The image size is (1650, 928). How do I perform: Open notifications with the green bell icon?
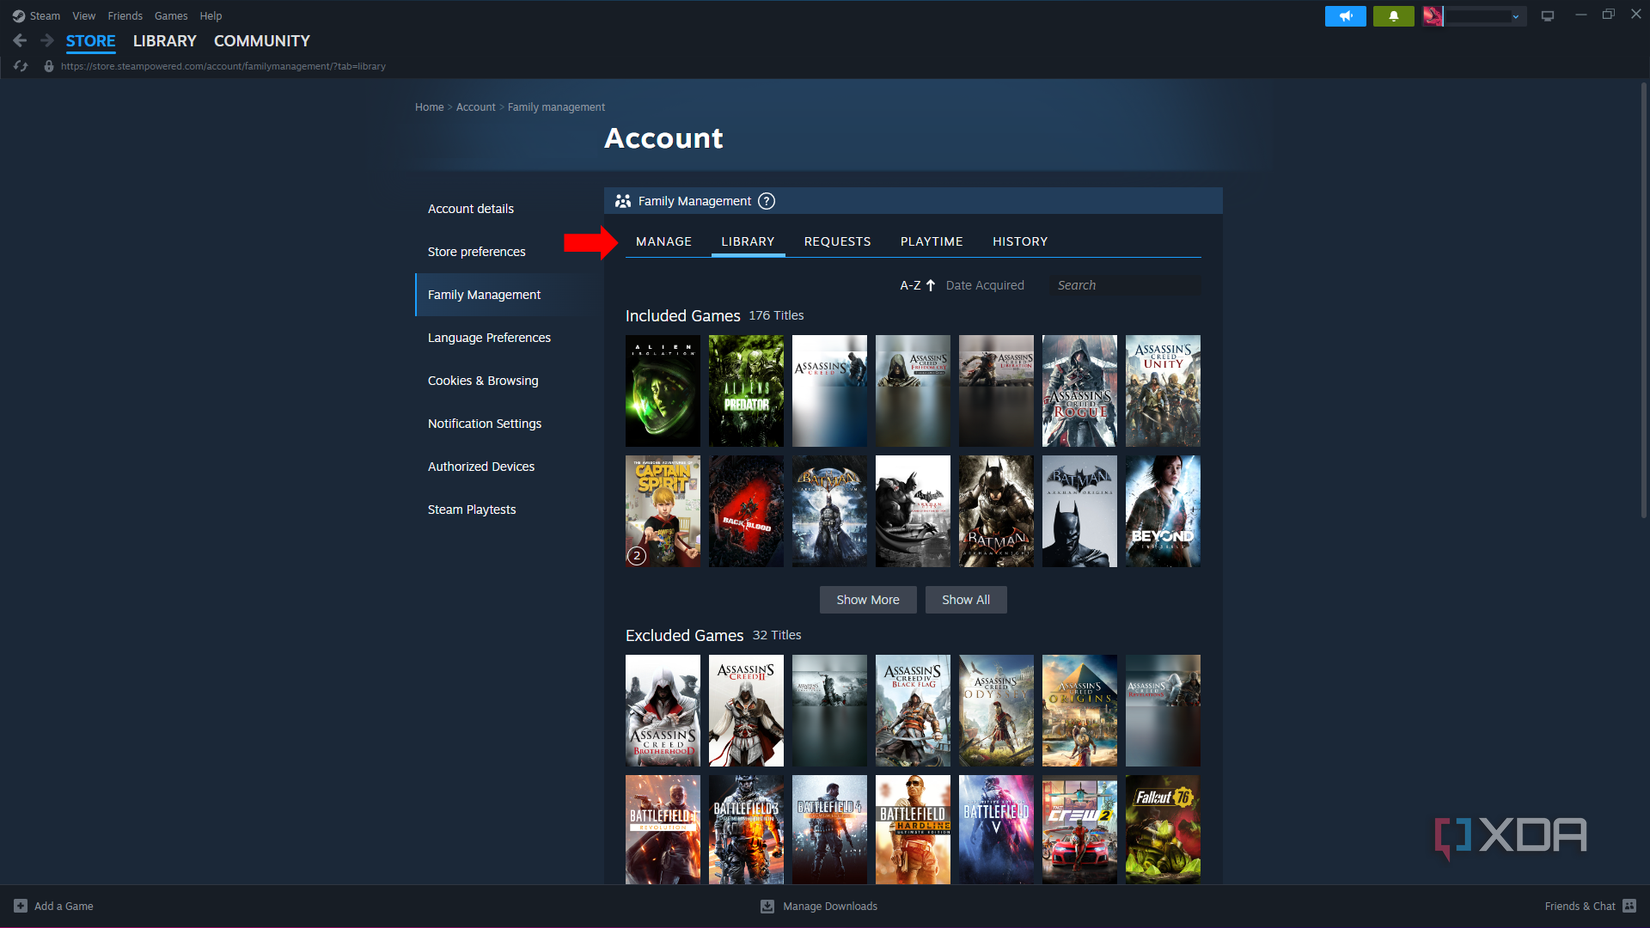1393,16
